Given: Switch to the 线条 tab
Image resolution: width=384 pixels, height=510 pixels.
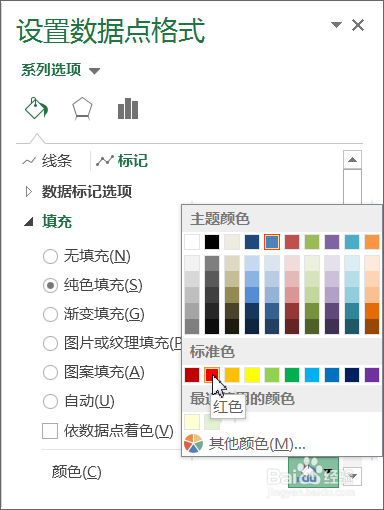Looking at the screenshot, I should (47, 161).
